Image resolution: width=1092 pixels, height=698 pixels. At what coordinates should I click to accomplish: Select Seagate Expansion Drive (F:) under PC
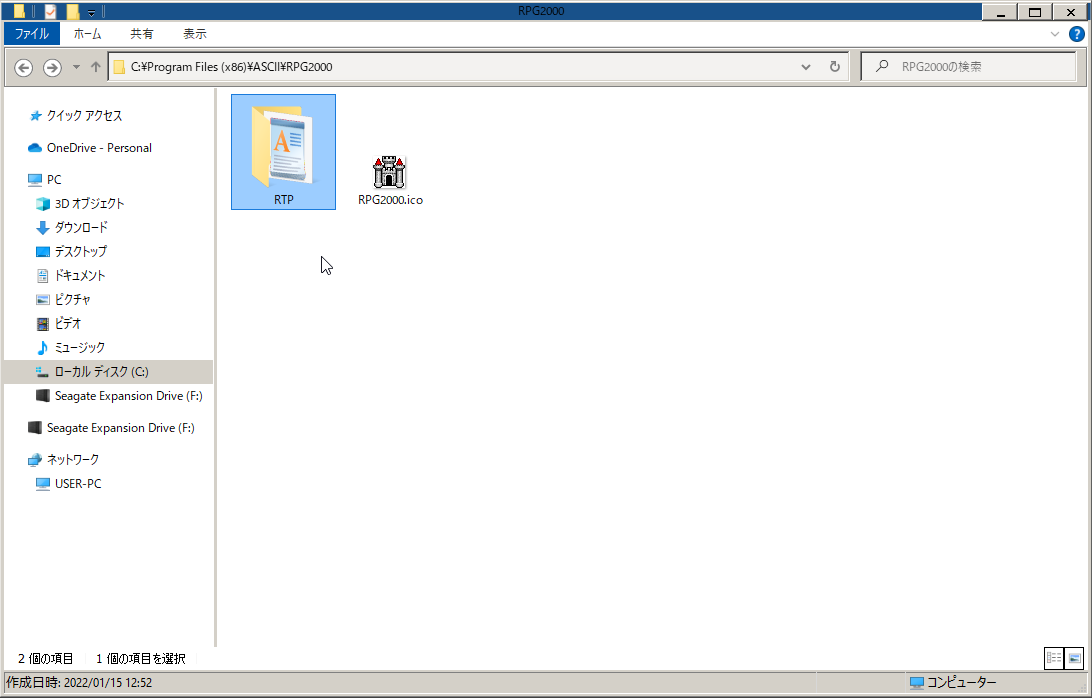[x=128, y=396]
